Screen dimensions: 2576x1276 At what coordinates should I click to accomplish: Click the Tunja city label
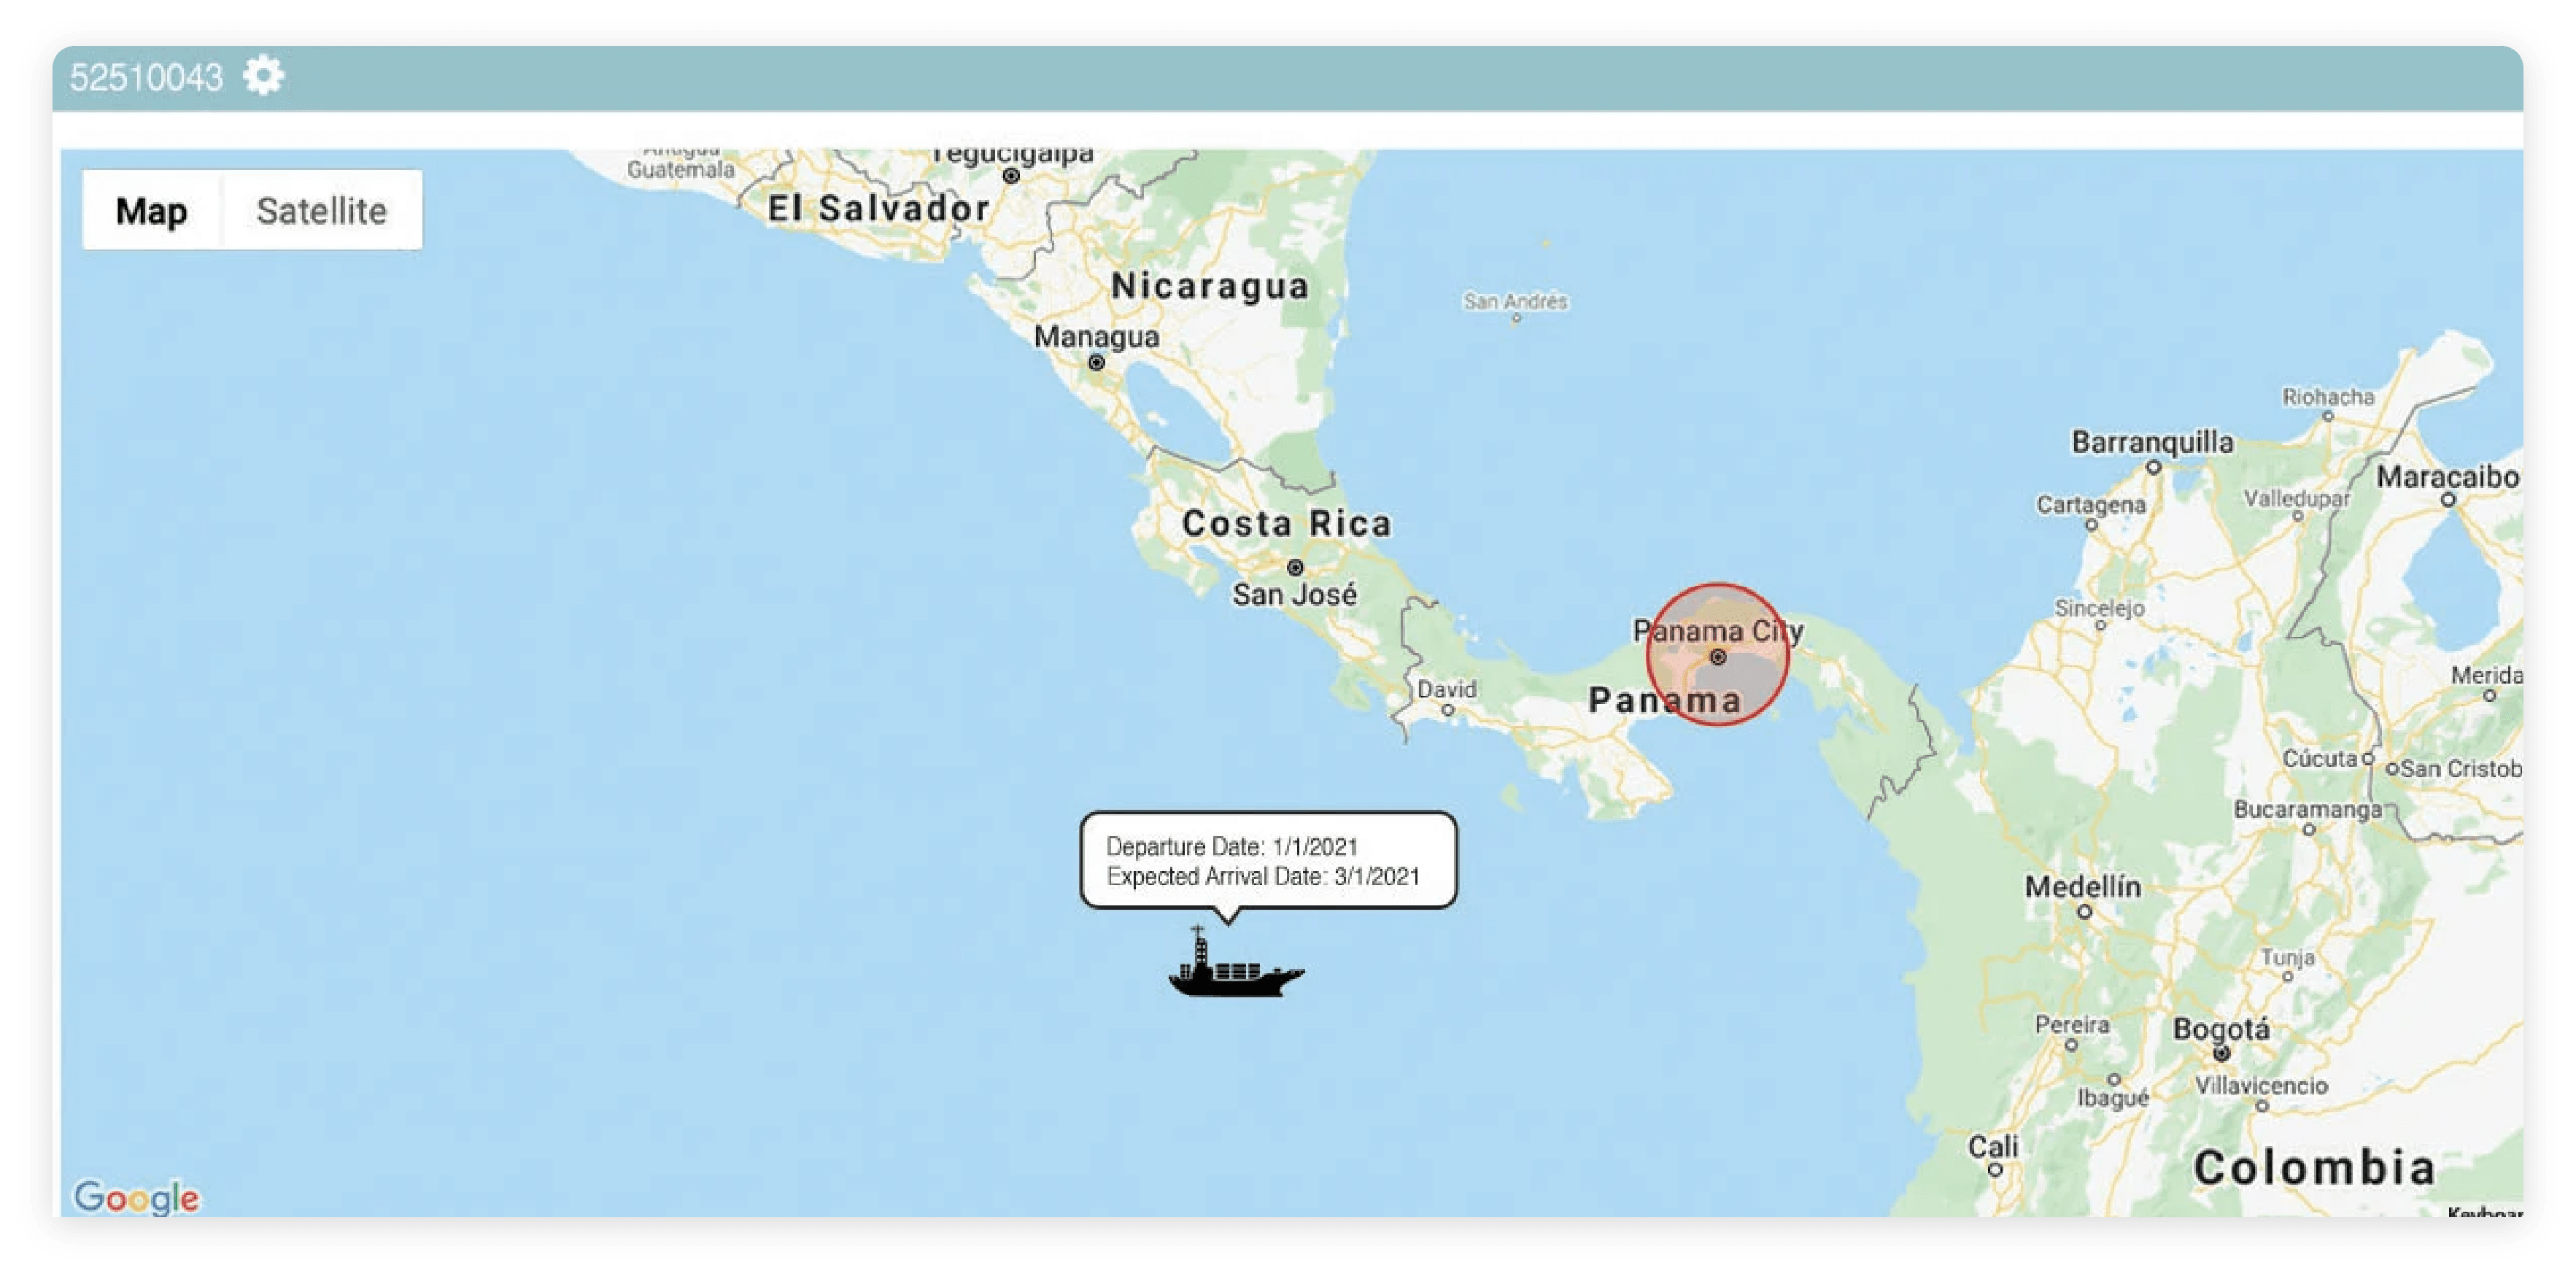(2288, 958)
